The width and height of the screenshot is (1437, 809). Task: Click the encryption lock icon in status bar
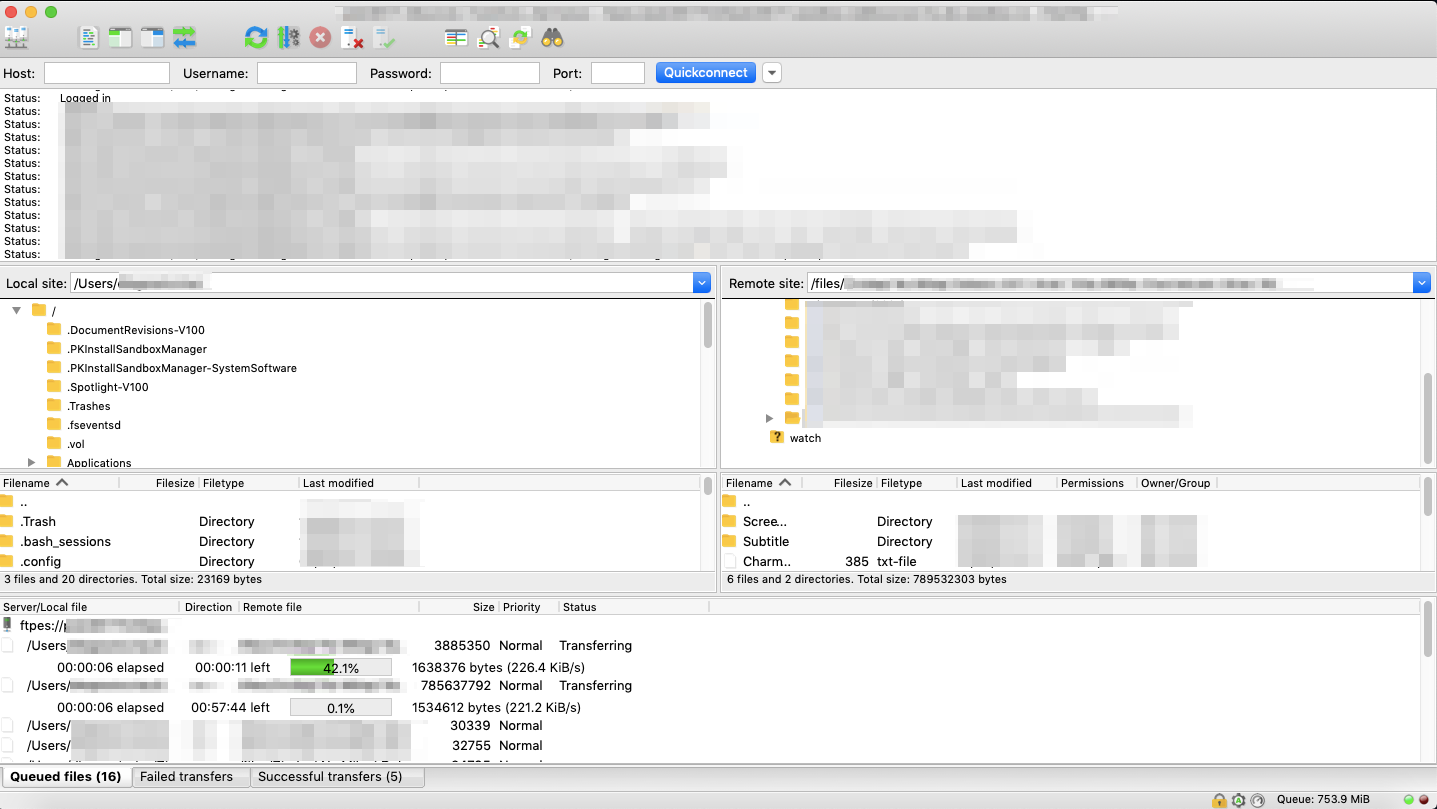1219,800
